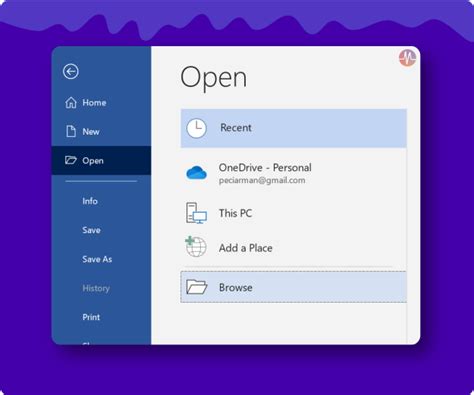The width and height of the screenshot is (474, 395).
Task: Click the Recent clock icon
Action: 196,128
